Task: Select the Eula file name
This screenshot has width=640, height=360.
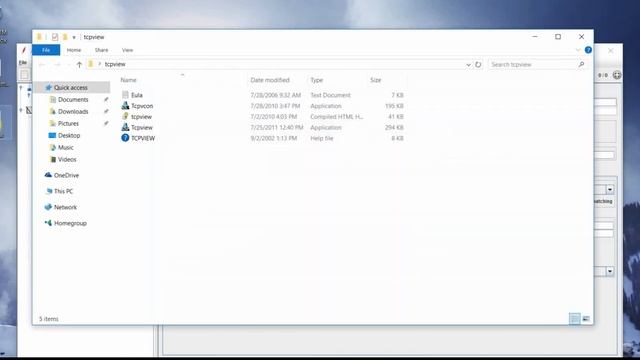Action: click(x=137, y=95)
